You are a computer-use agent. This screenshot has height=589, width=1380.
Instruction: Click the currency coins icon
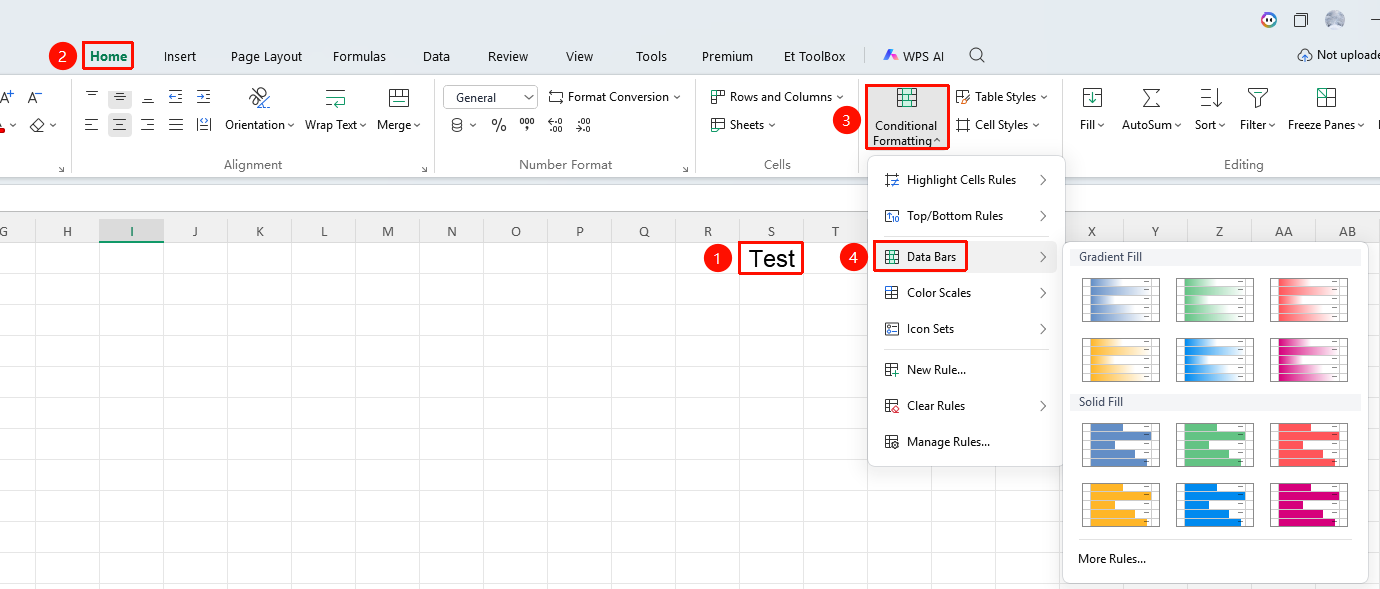point(458,125)
